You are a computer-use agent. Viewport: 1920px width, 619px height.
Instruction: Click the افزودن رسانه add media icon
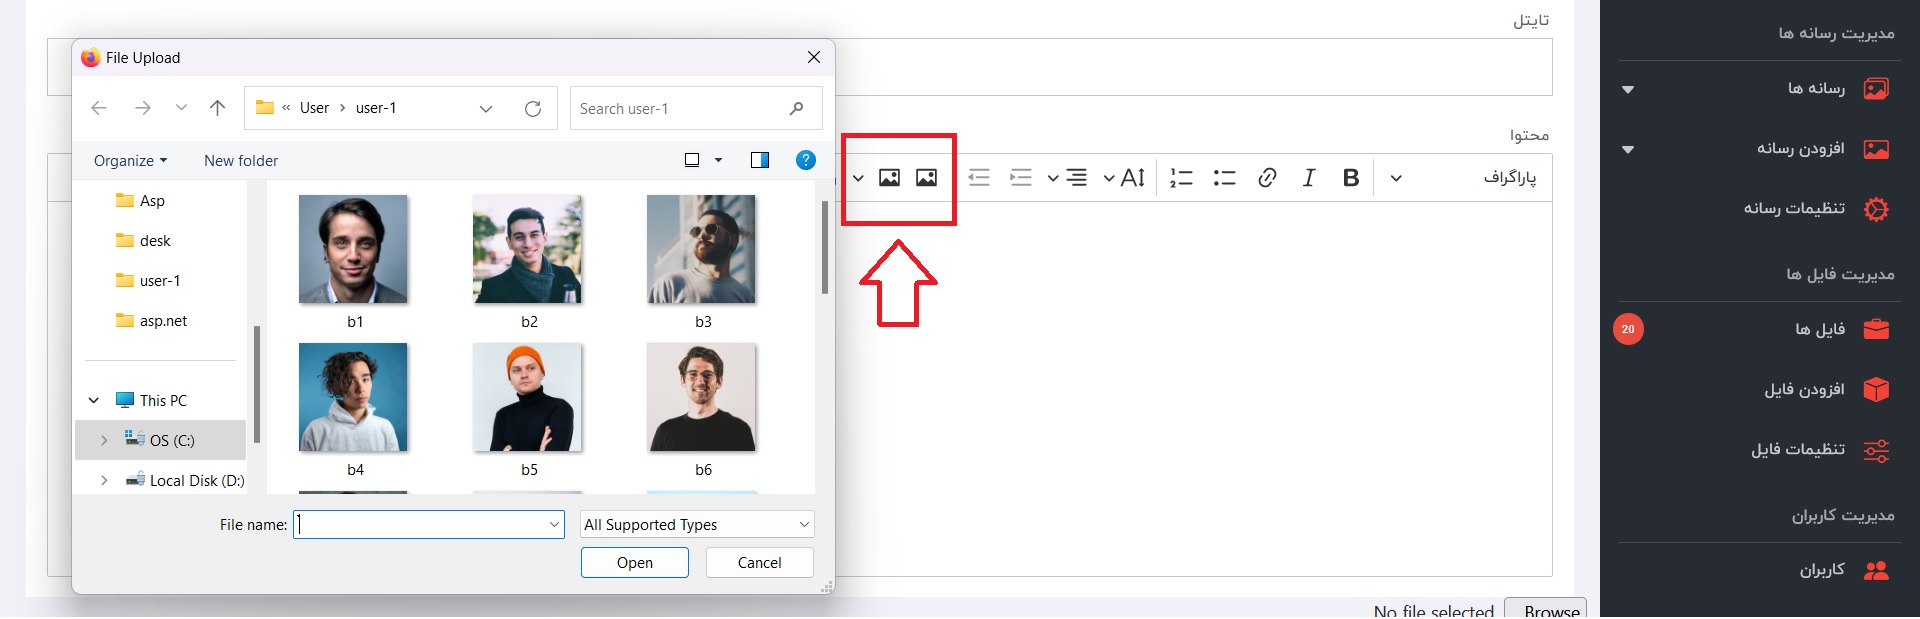[x=1876, y=149]
